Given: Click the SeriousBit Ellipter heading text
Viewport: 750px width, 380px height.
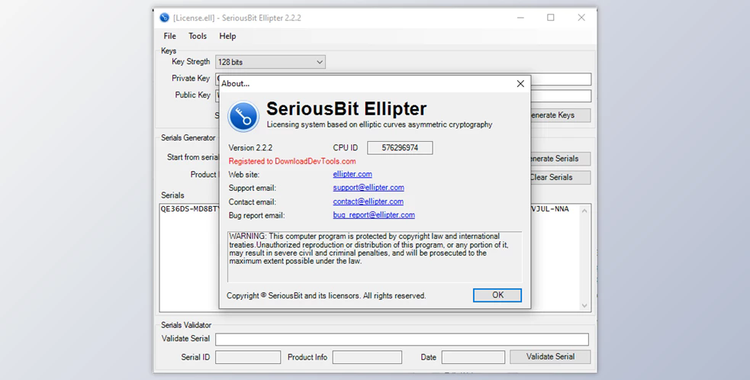Looking at the screenshot, I should pos(346,109).
